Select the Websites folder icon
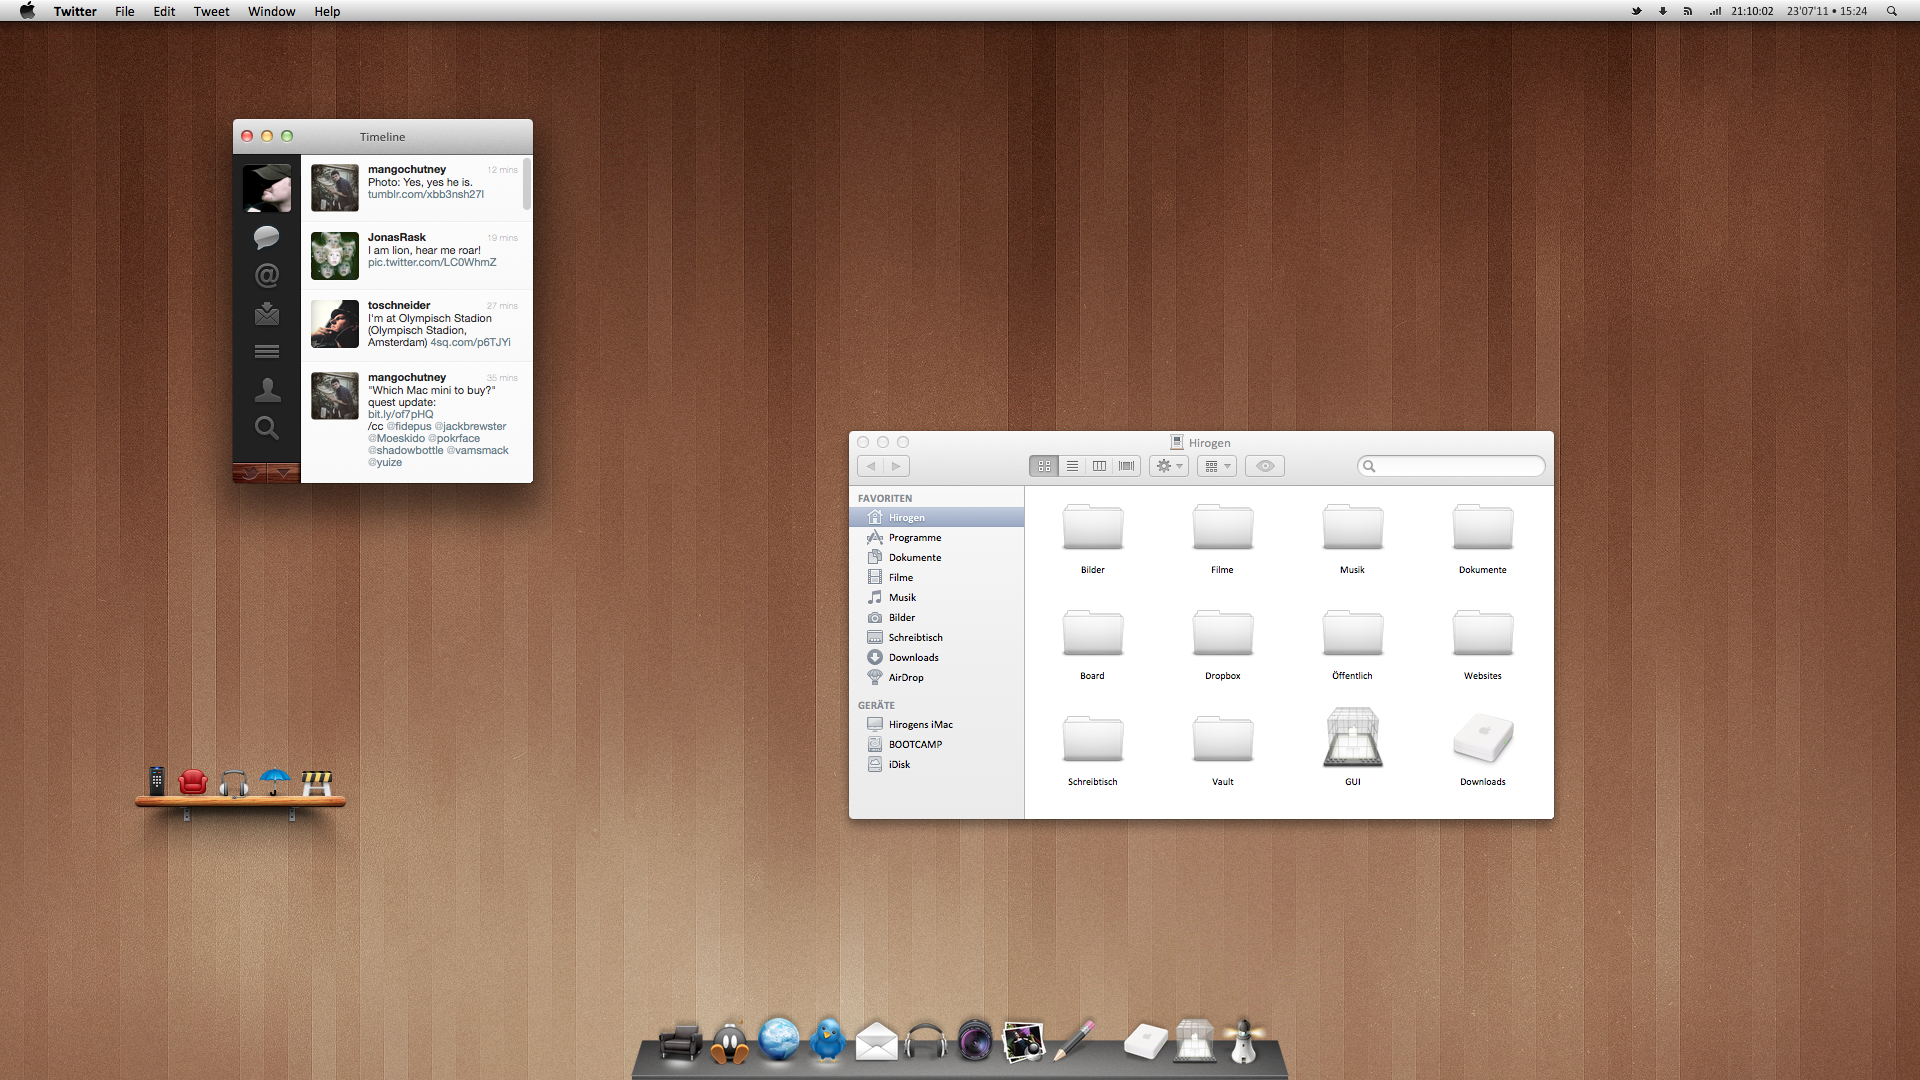 click(x=1482, y=633)
